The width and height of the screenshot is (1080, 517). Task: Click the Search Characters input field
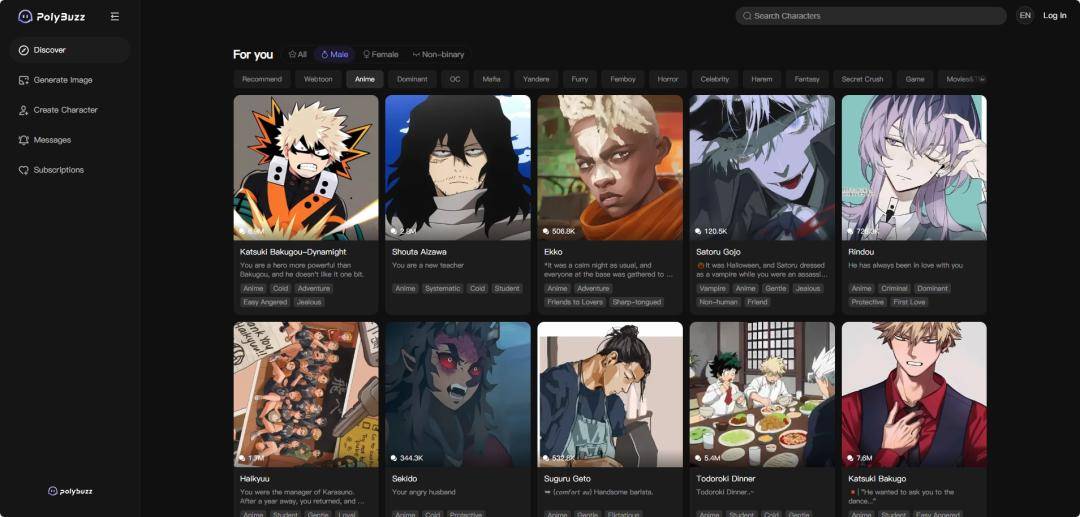871,16
